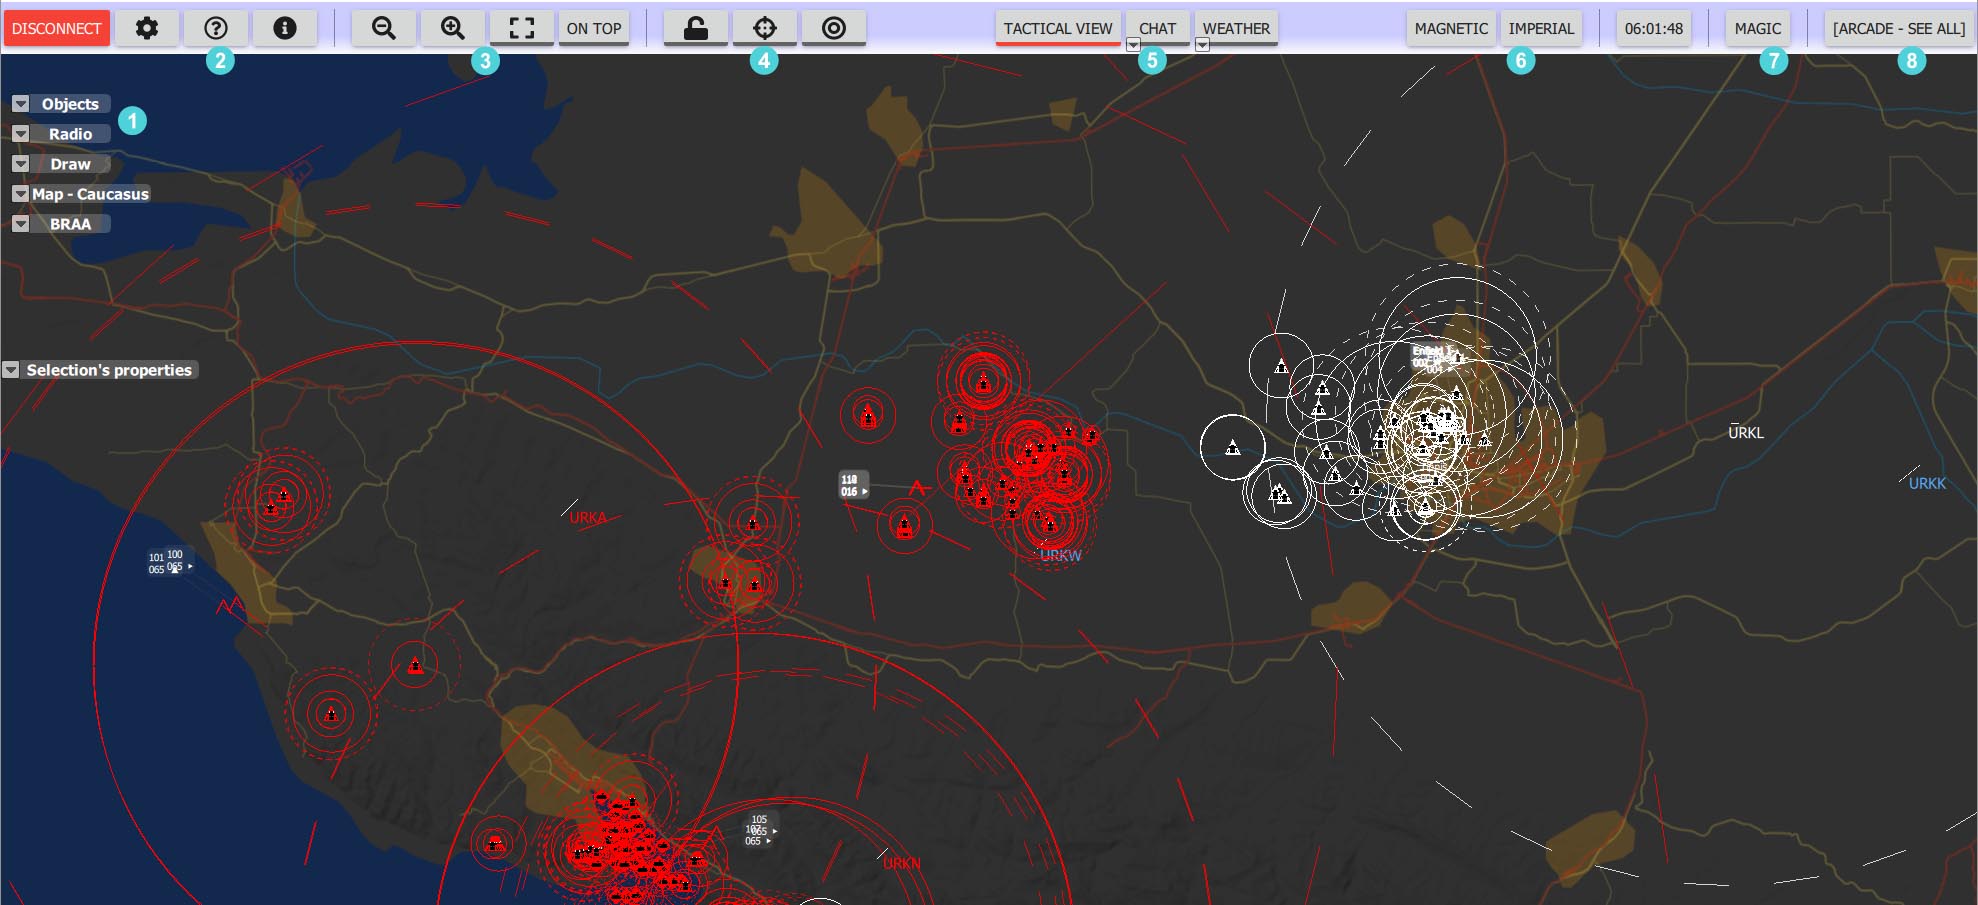Open the WEATHER panel tab
The width and height of the screenshot is (1978, 905).
coord(1236,28)
